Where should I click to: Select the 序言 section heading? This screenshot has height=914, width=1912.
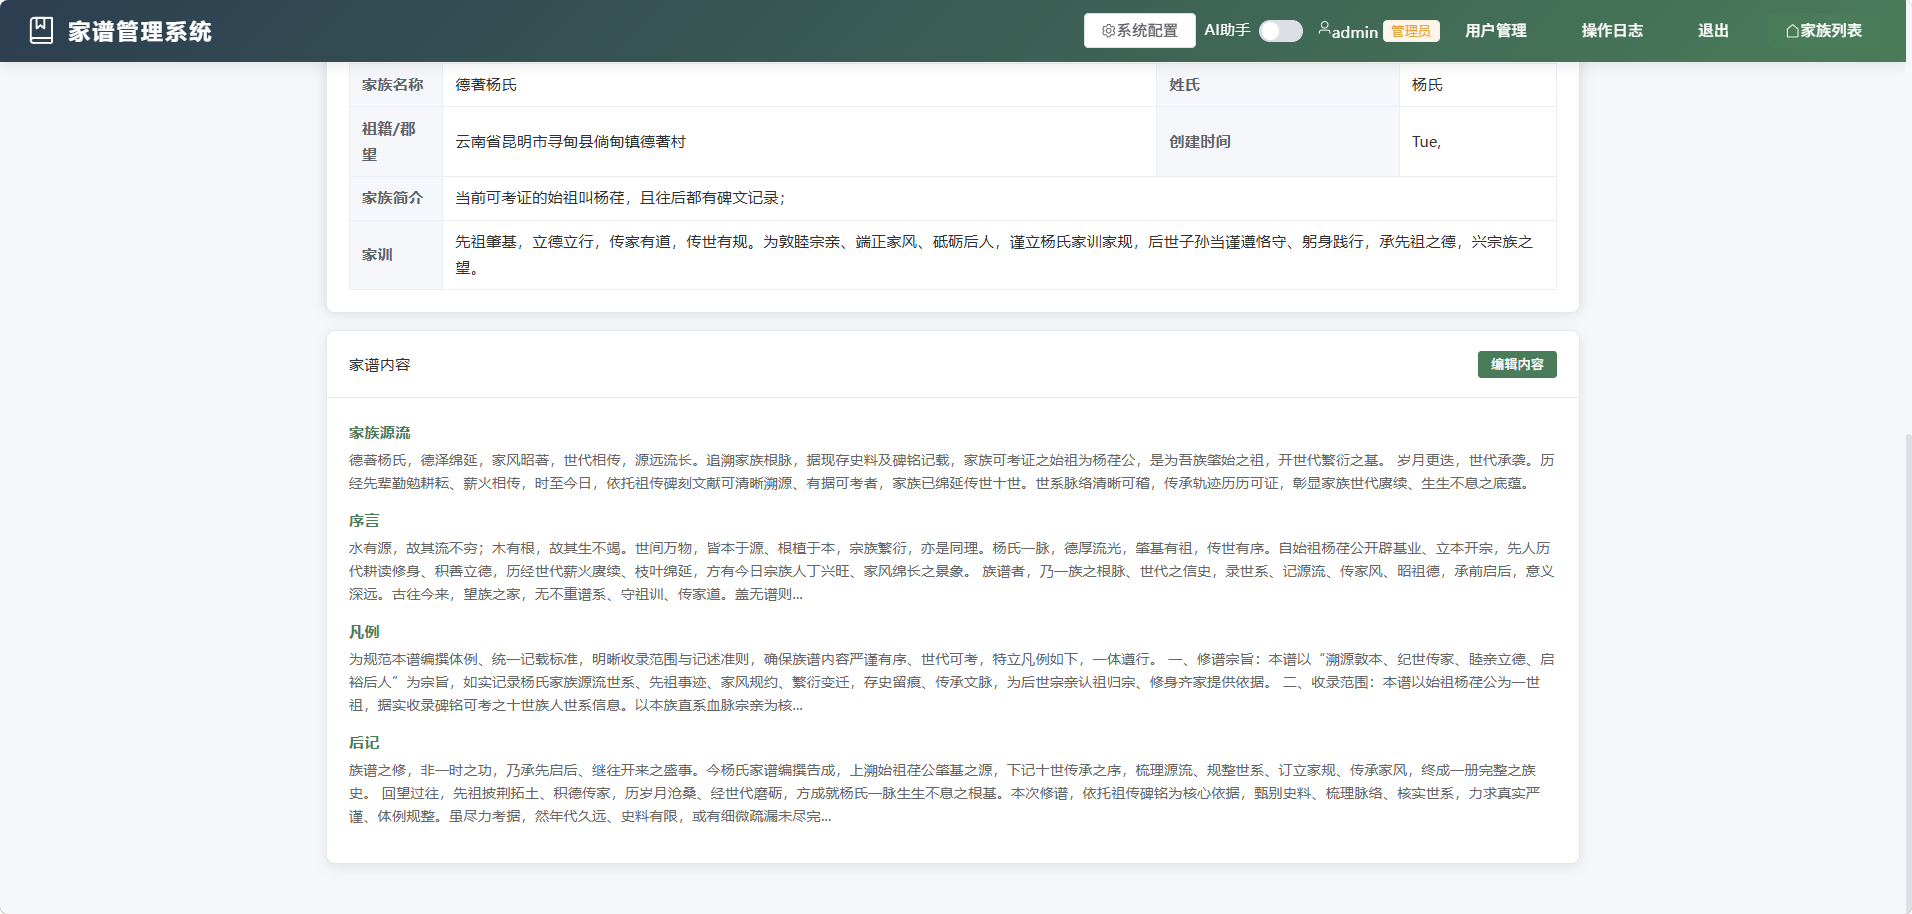point(364,521)
